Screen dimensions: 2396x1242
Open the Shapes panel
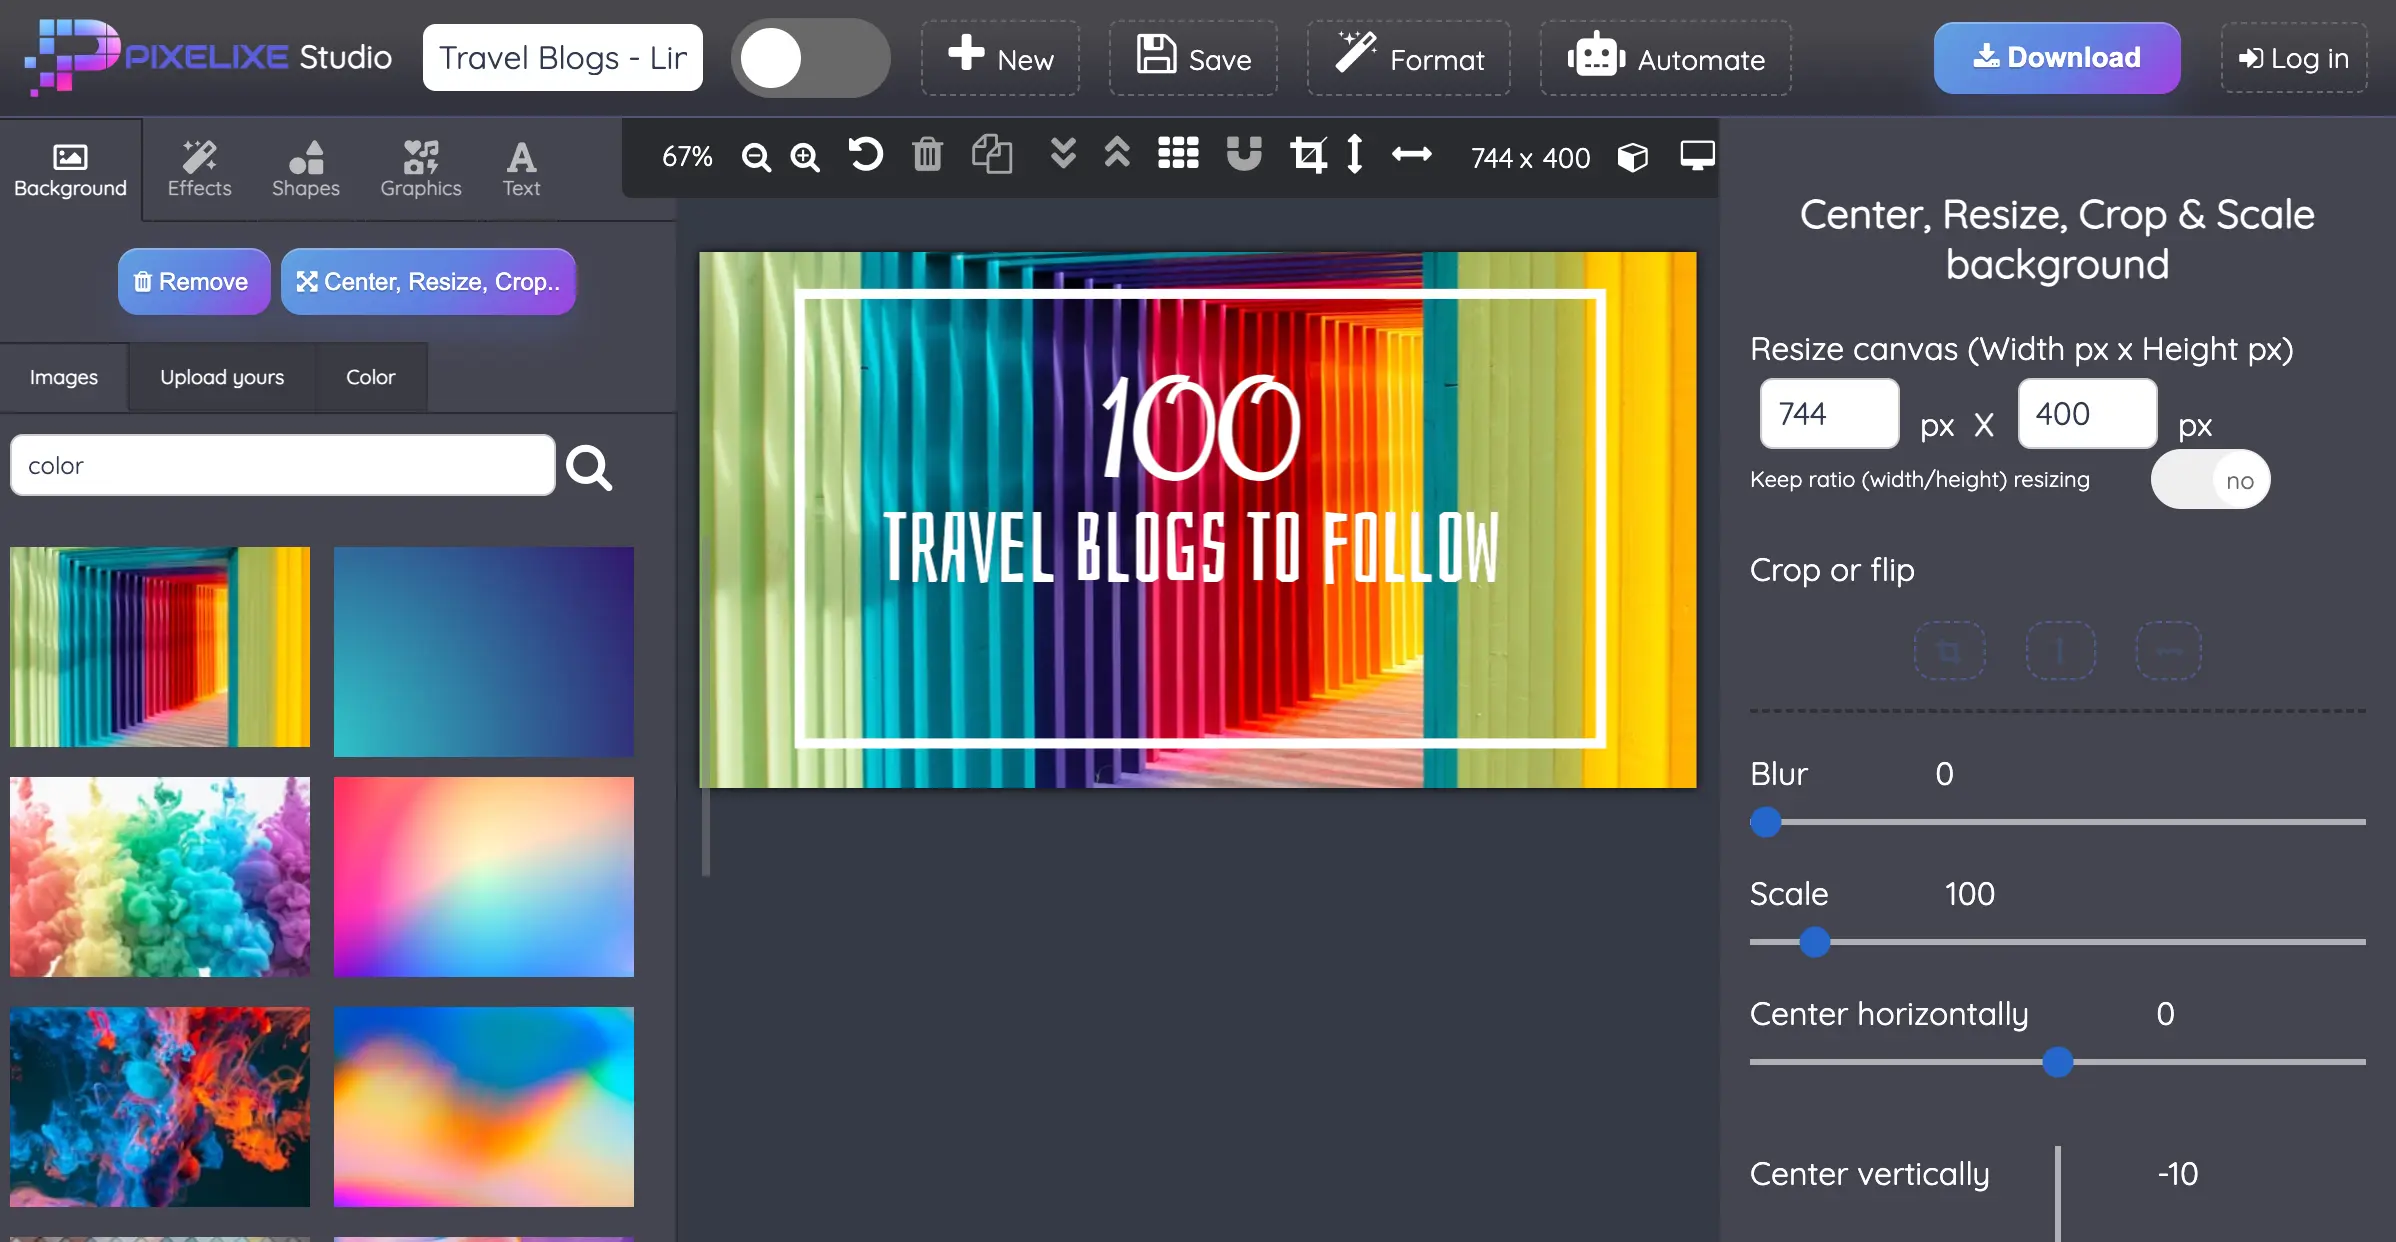tap(306, 168)
